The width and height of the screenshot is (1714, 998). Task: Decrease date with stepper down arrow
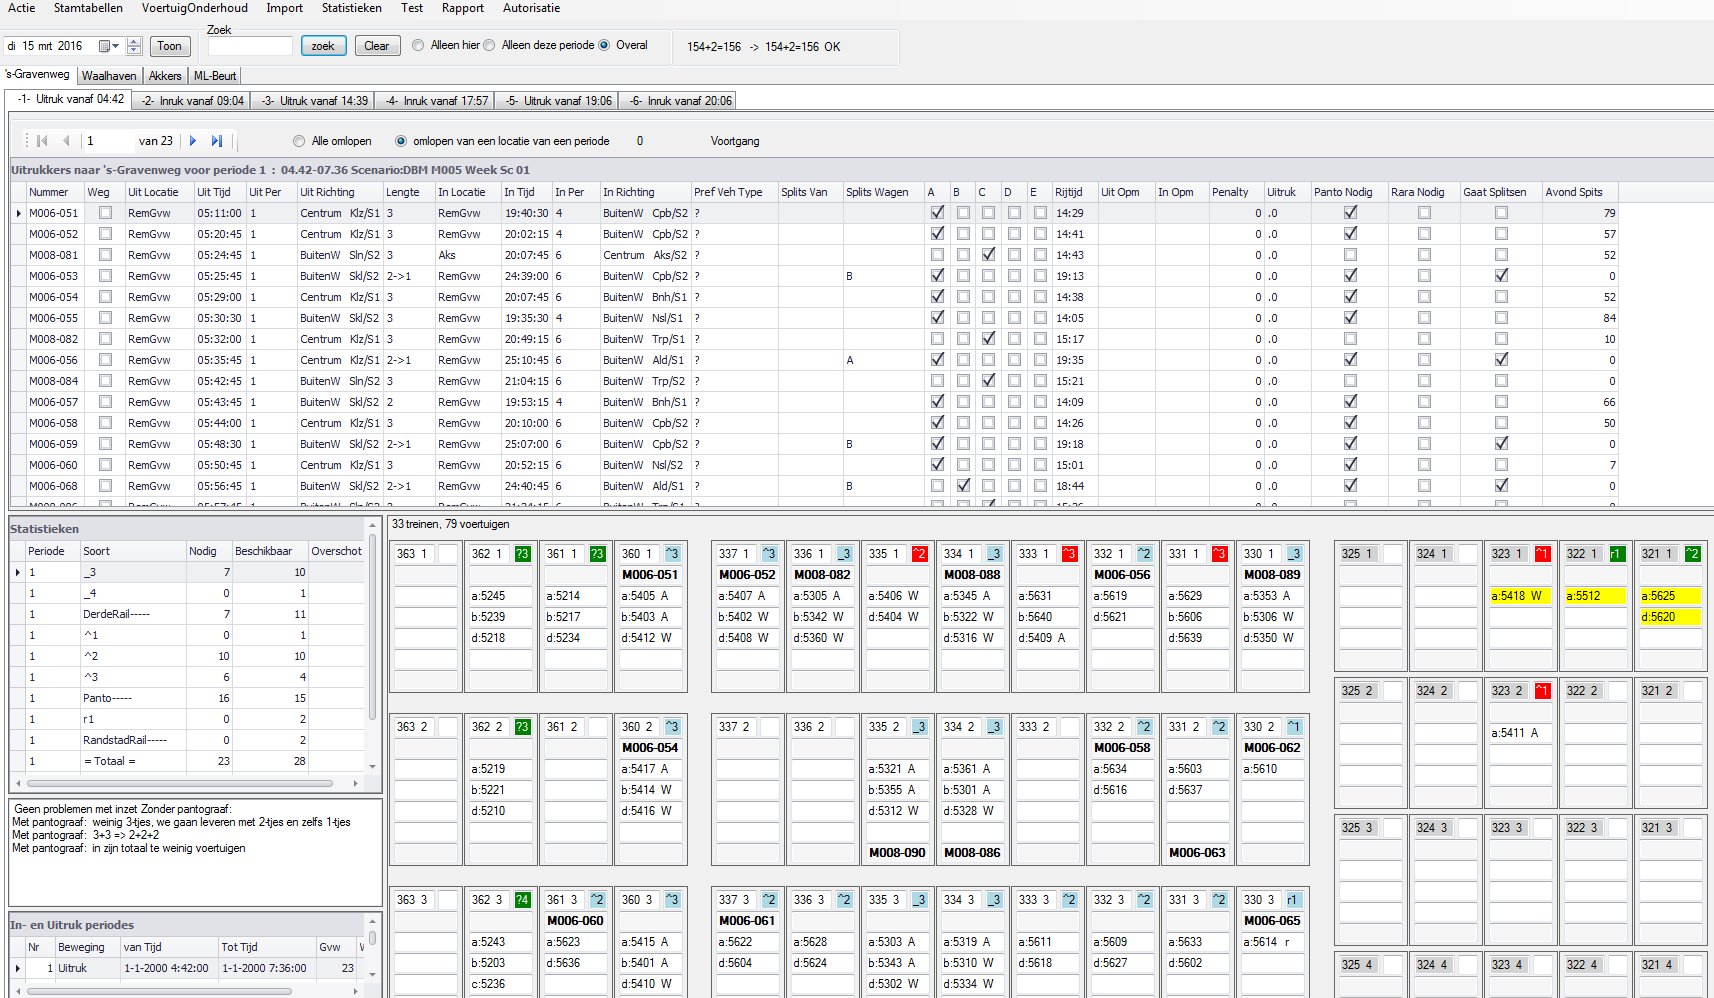[x=135, y=51]
